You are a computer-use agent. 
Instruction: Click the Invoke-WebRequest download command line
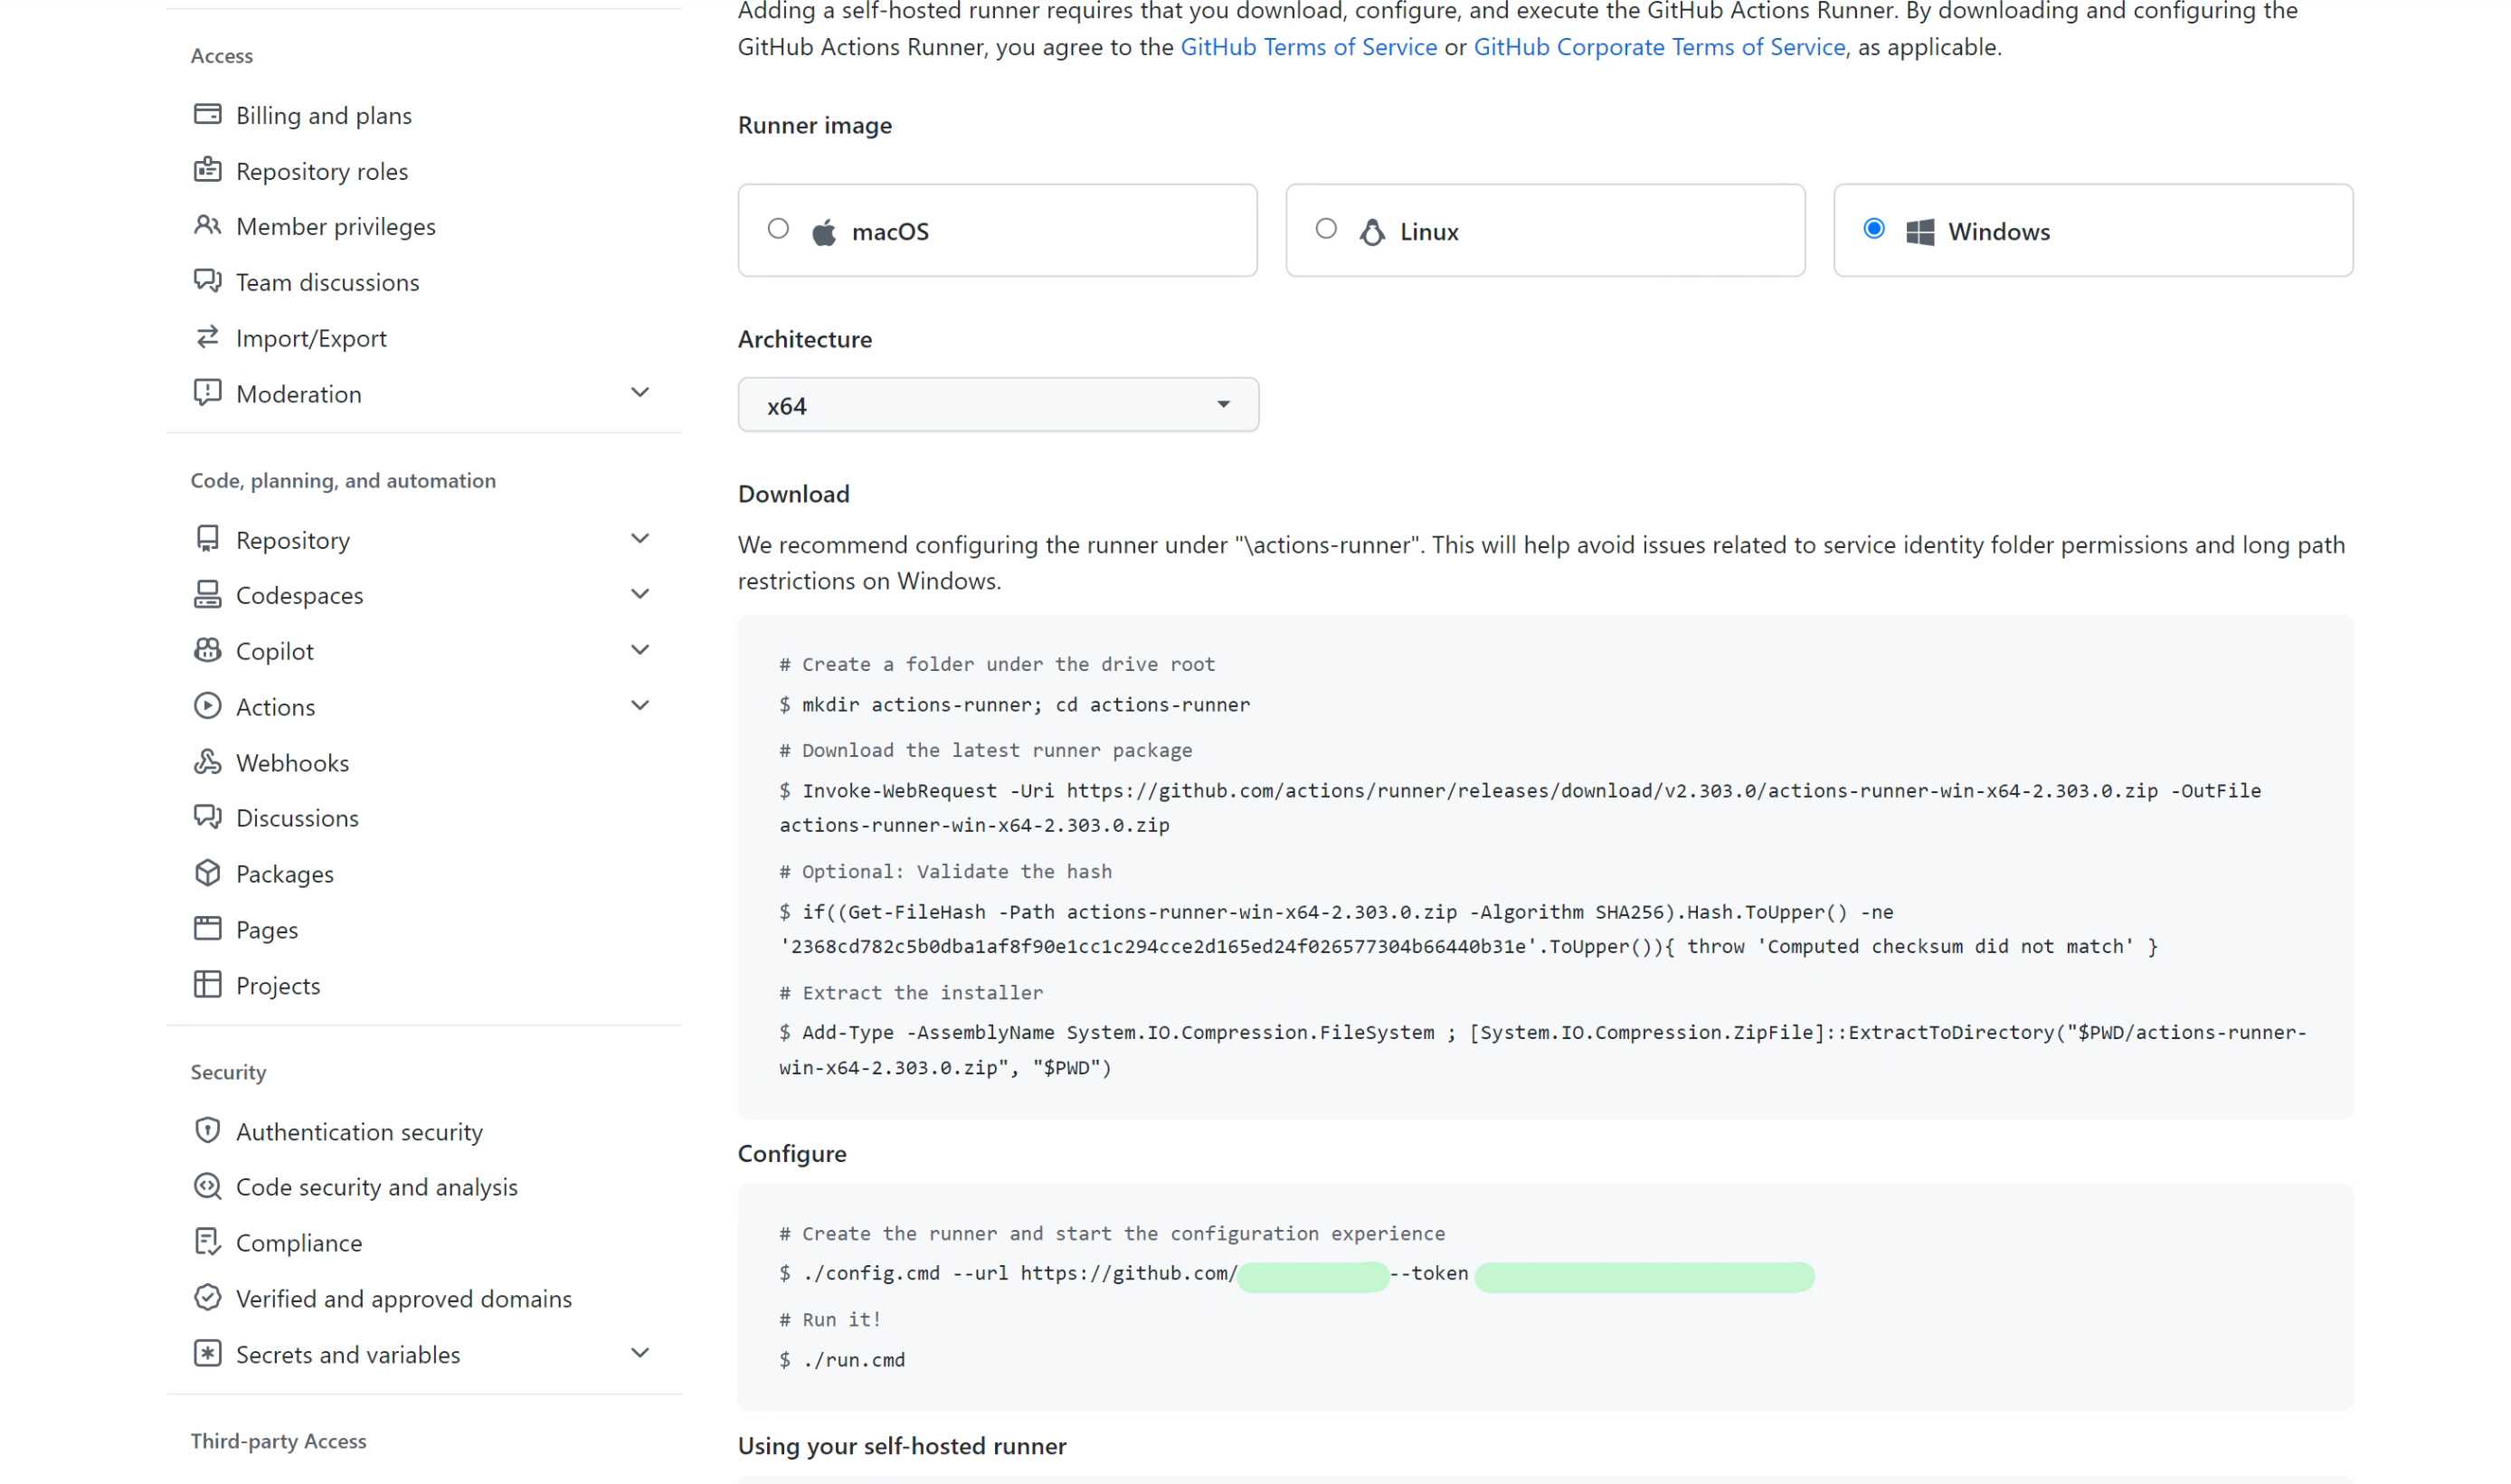pyautogui.click(x=1520, y=808)
